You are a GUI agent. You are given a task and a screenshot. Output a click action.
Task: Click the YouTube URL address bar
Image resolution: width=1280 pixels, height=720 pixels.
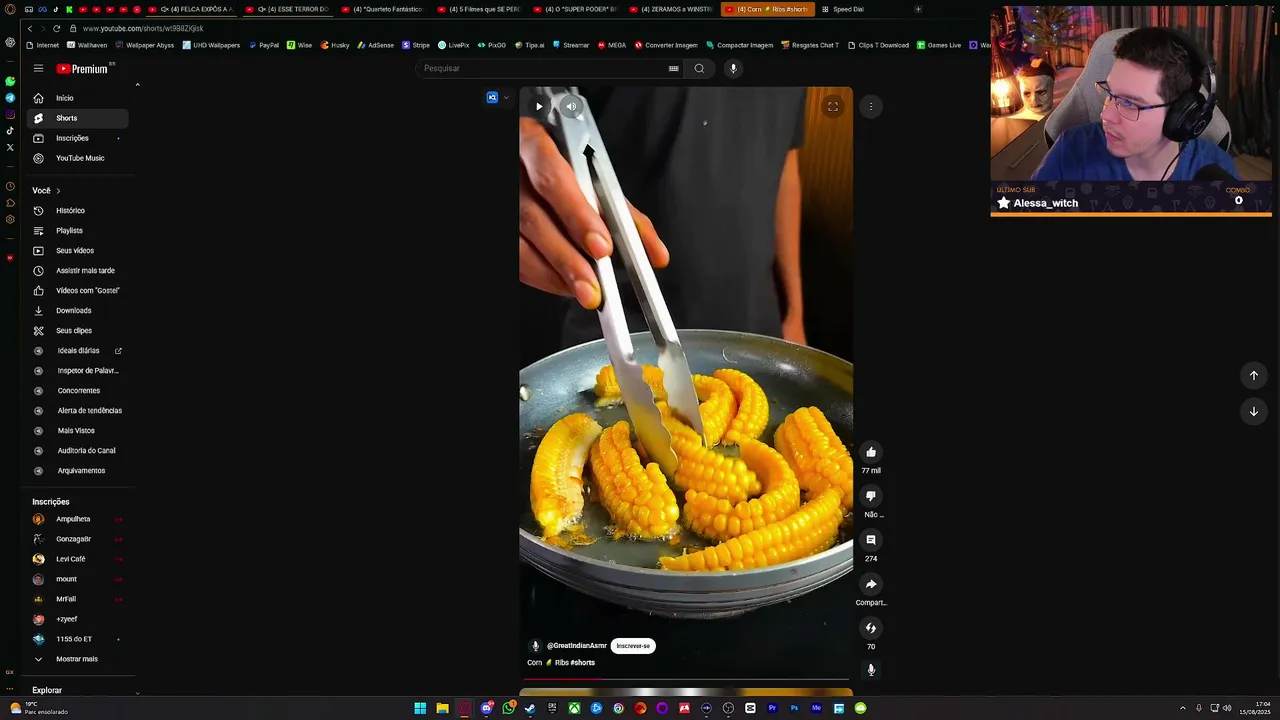(143, 28)
